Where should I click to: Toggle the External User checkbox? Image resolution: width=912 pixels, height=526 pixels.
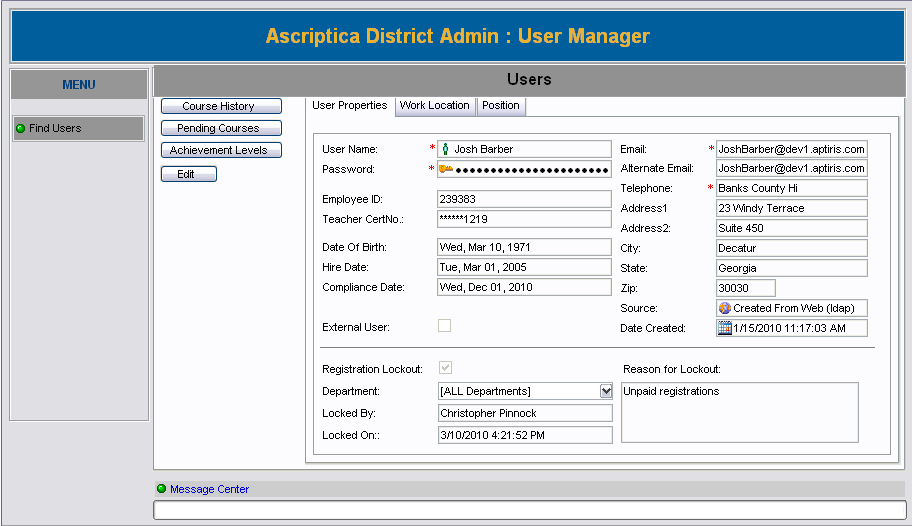(x=445, y=326)
